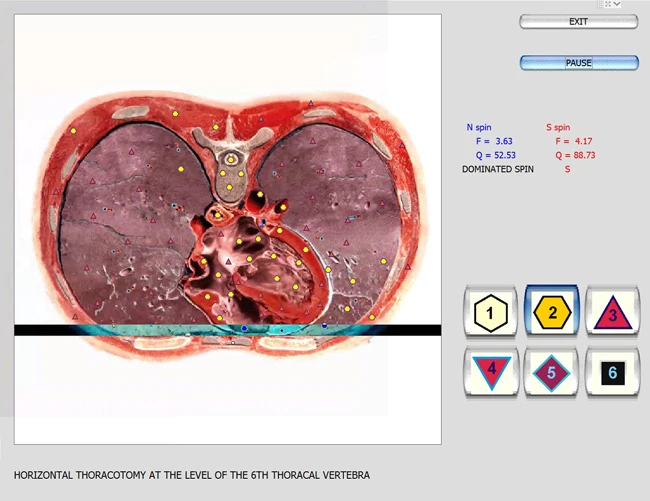Expand the top-right chevron dropdown
650x501 pixels.
click(x=617, y=4)
